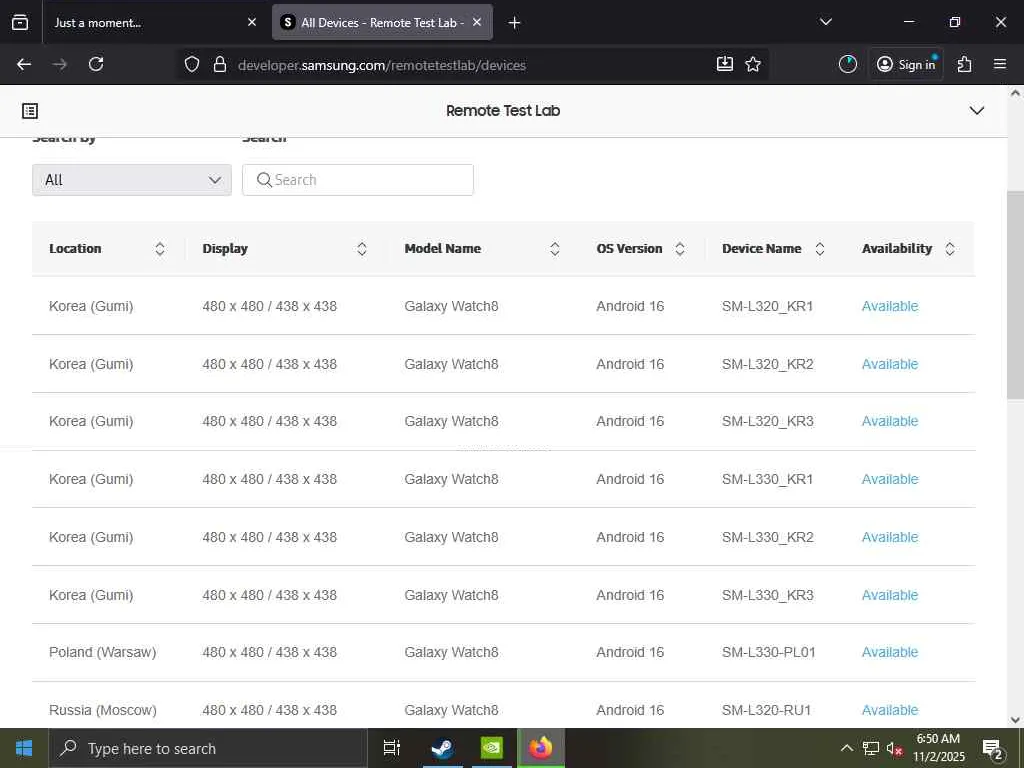Open a new browser tab
Viewport: 1024px width, 768px height.
point(514,23)
